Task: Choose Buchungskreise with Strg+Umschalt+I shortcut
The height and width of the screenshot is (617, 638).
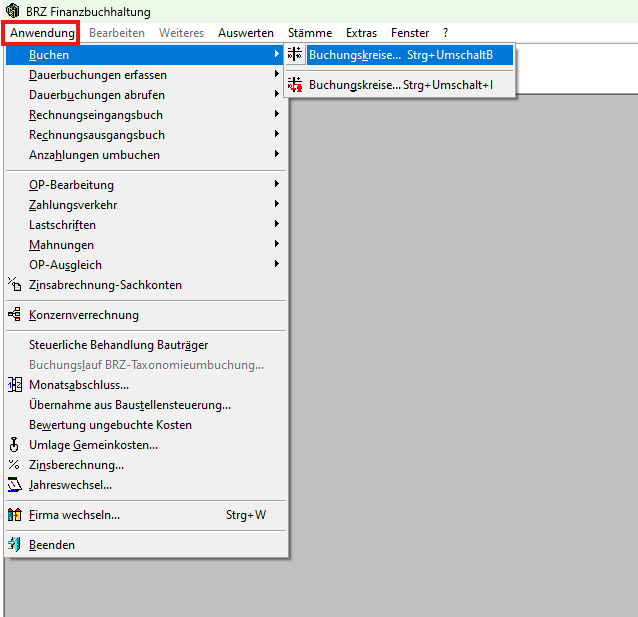Action: pyautogui.click(x=400, y=85)
